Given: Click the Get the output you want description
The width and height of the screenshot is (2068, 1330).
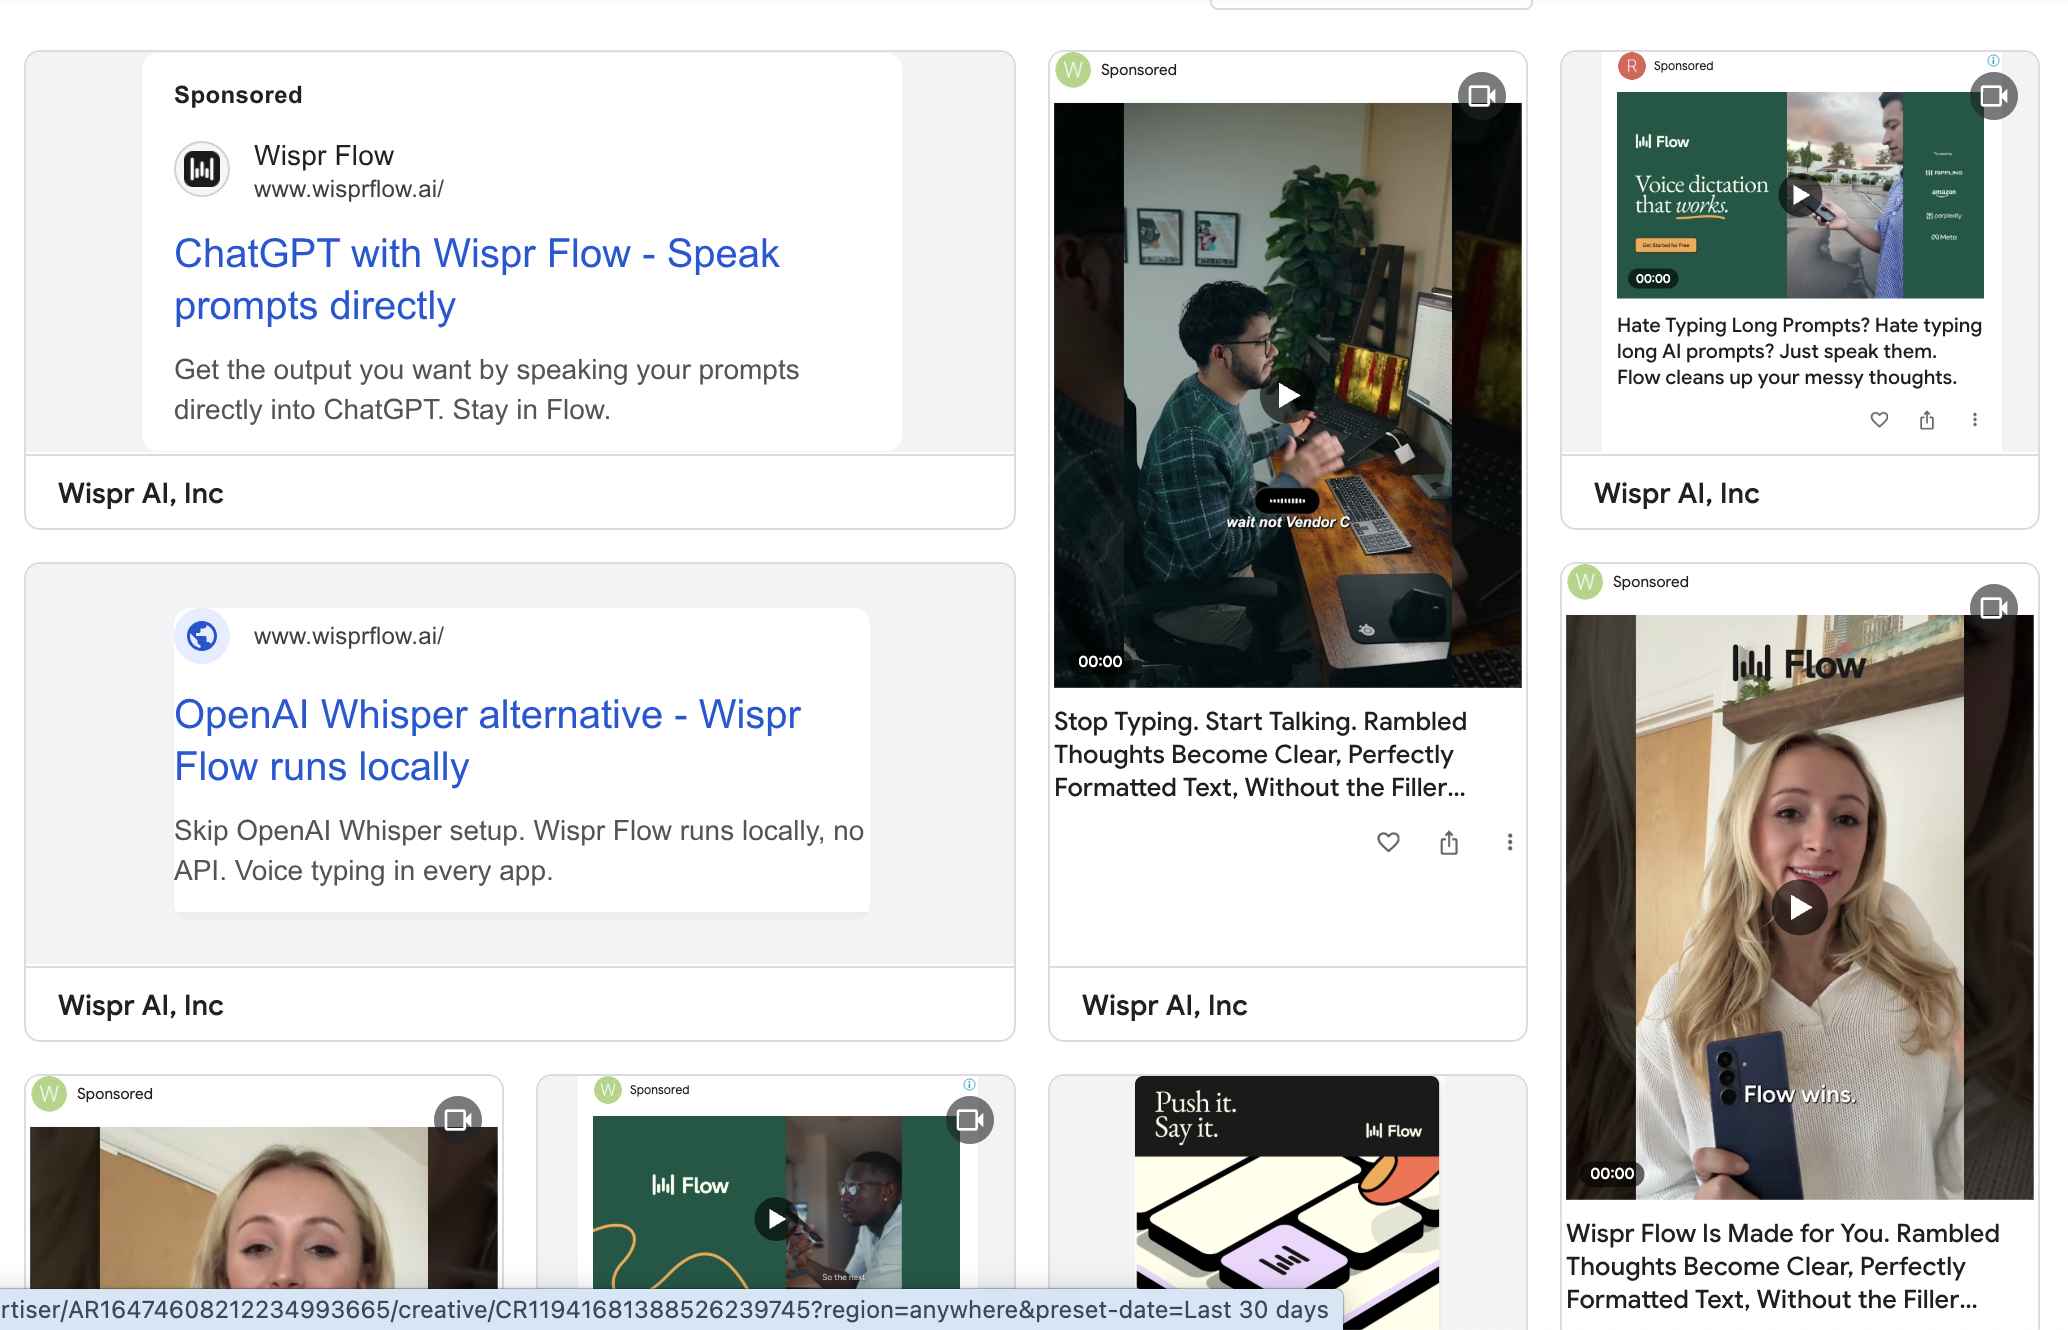Looking at the screenshot, I should pyautogui.click(x=487, y=390).
